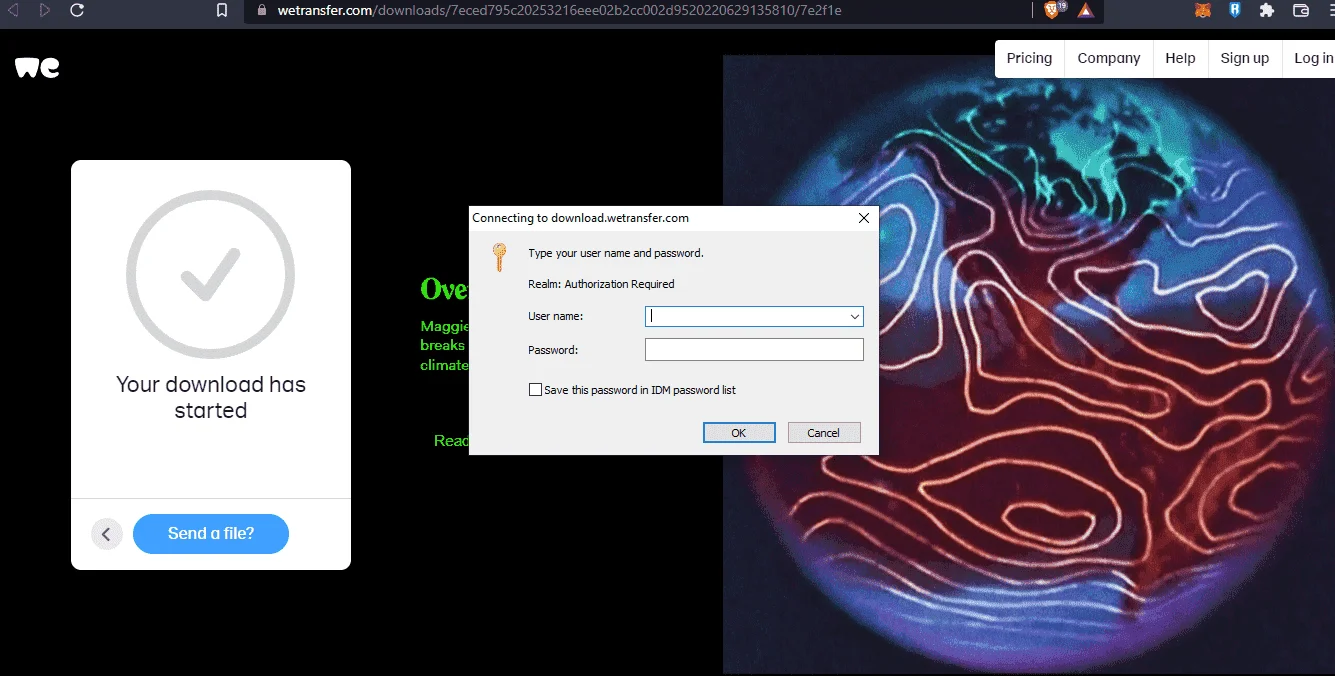
Task: Open the Pricing menu item
Action: click(x=1029, y=58)
